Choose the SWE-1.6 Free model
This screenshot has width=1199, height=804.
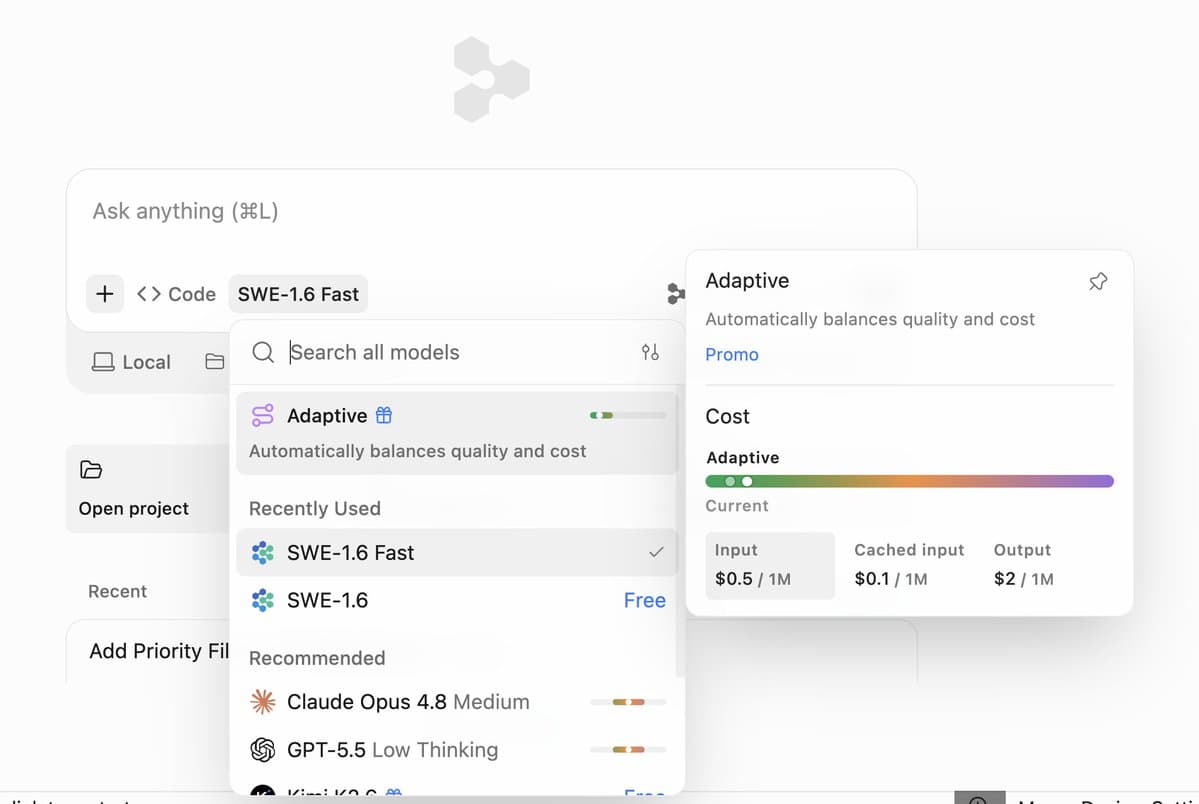457,601
